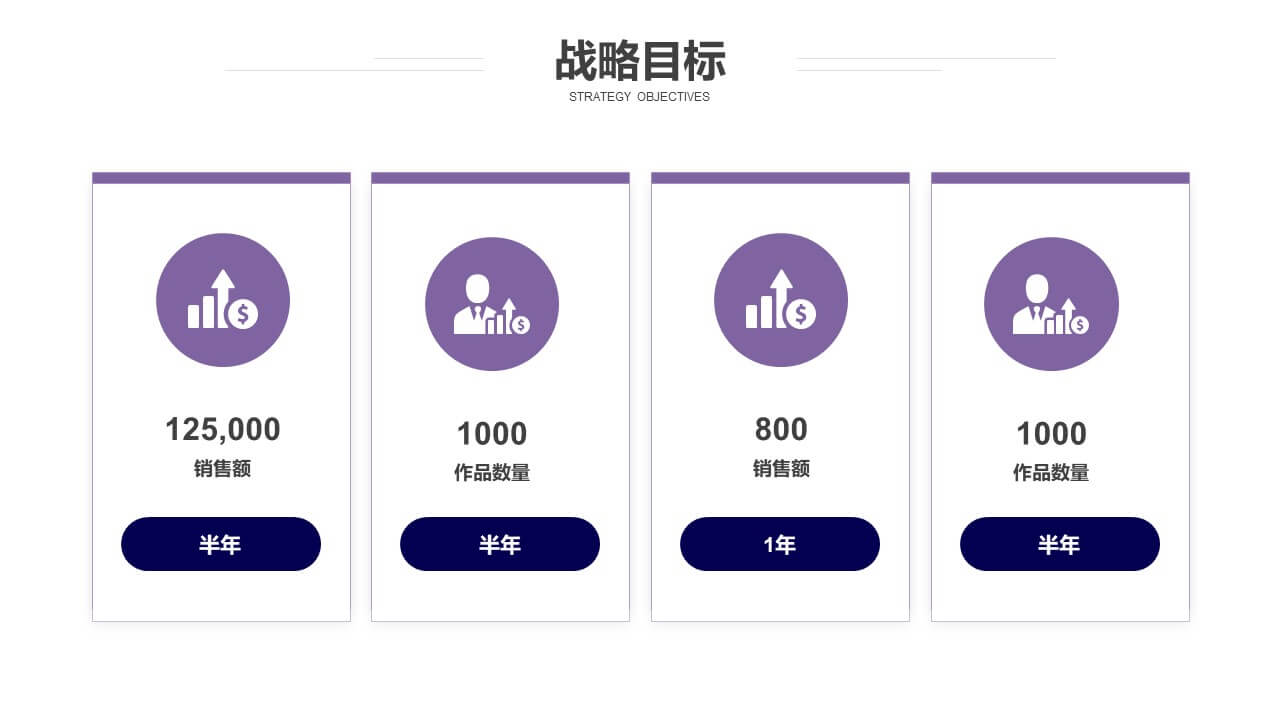The height and width of the screenshot is (720, 1280).
Task: Click the bar chart dollar icon in third card
Action: (781, 300)
